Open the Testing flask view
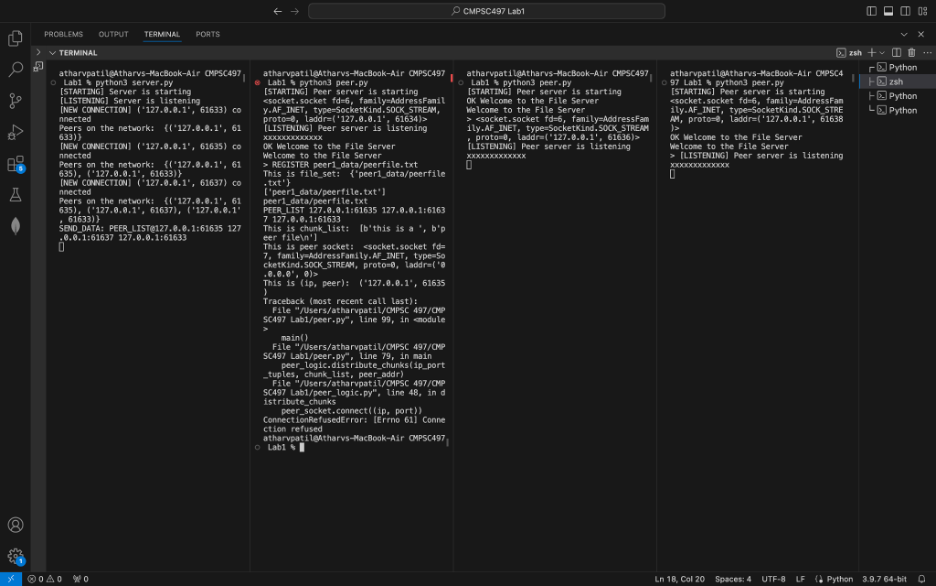The image size is (936, 586). pyautogui.click(x=15, y=195)
